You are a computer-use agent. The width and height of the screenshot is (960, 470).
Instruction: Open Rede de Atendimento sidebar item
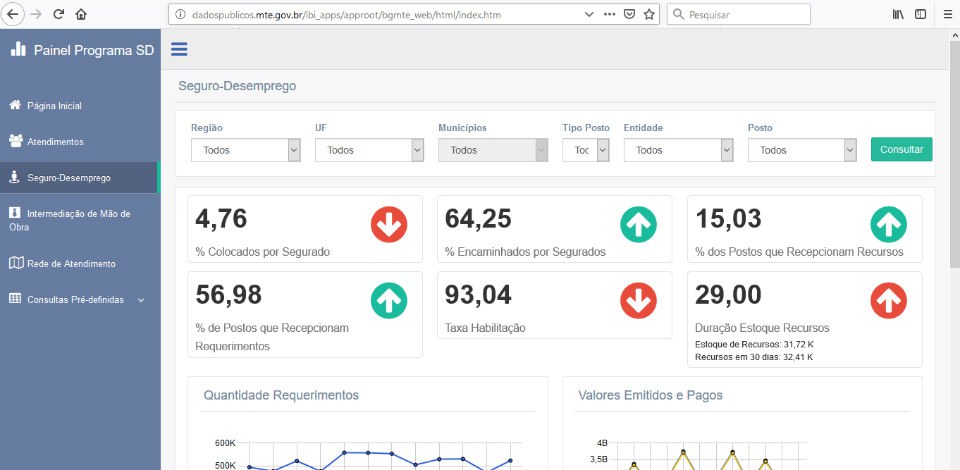click(x=70, y=264)
